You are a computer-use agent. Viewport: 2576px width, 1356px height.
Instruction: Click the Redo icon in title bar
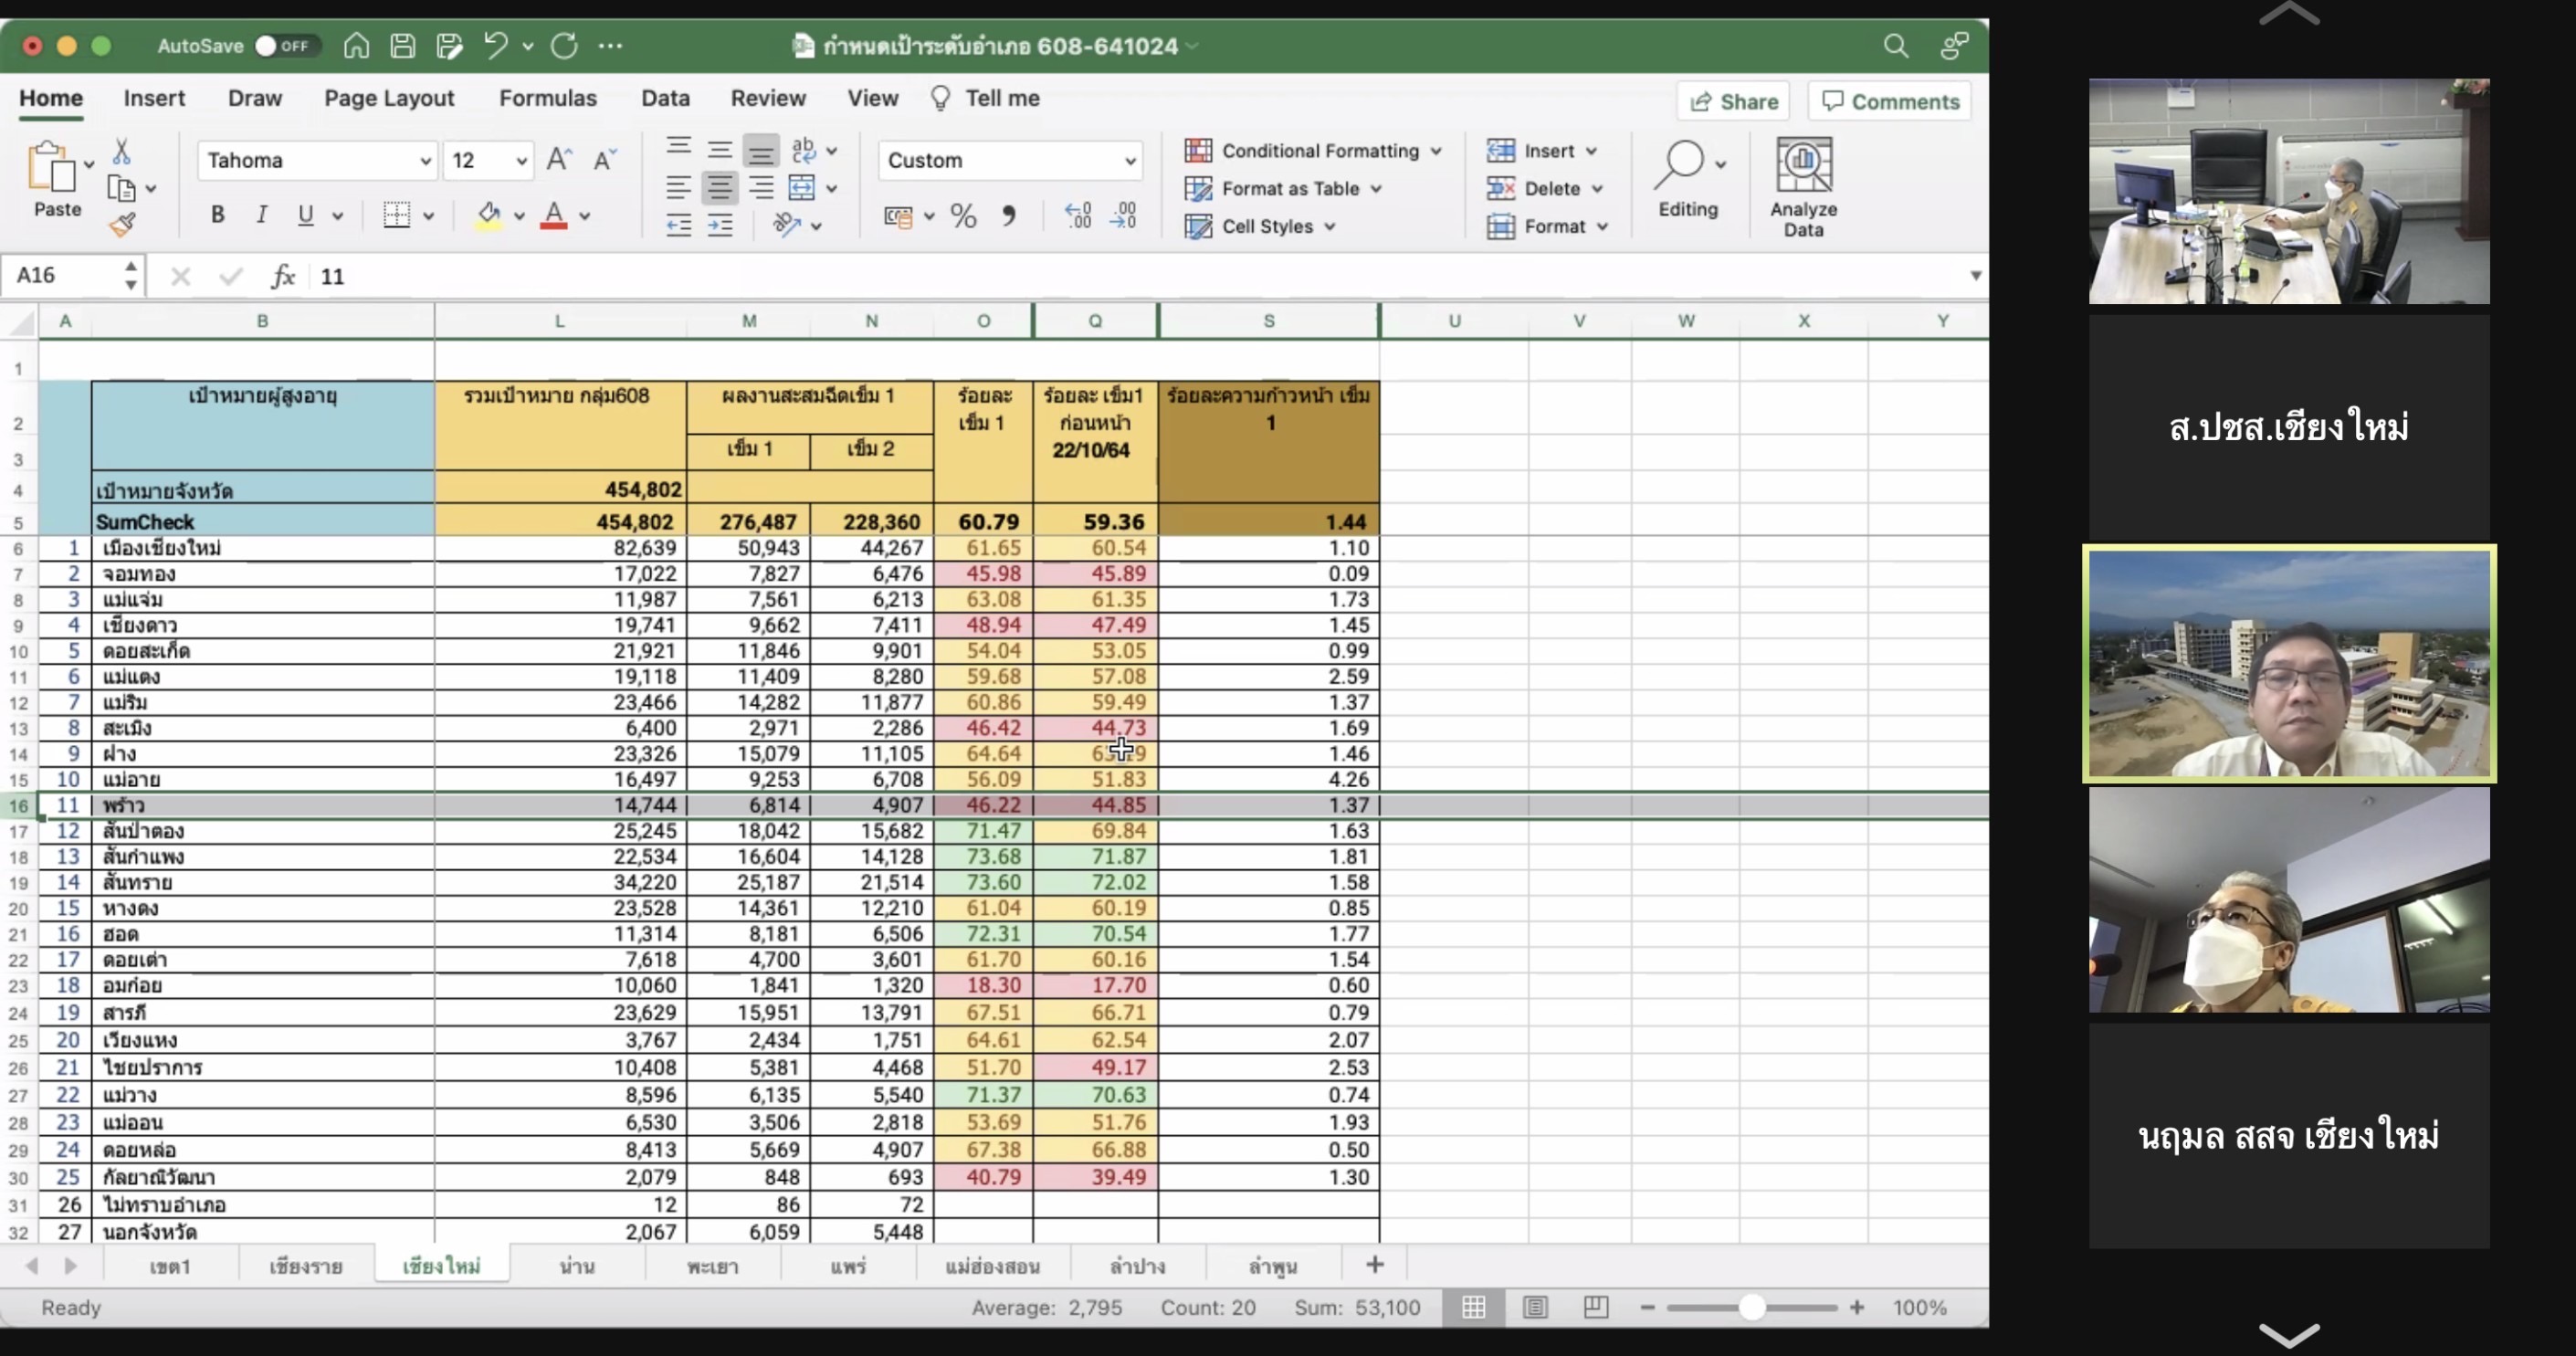564,46
